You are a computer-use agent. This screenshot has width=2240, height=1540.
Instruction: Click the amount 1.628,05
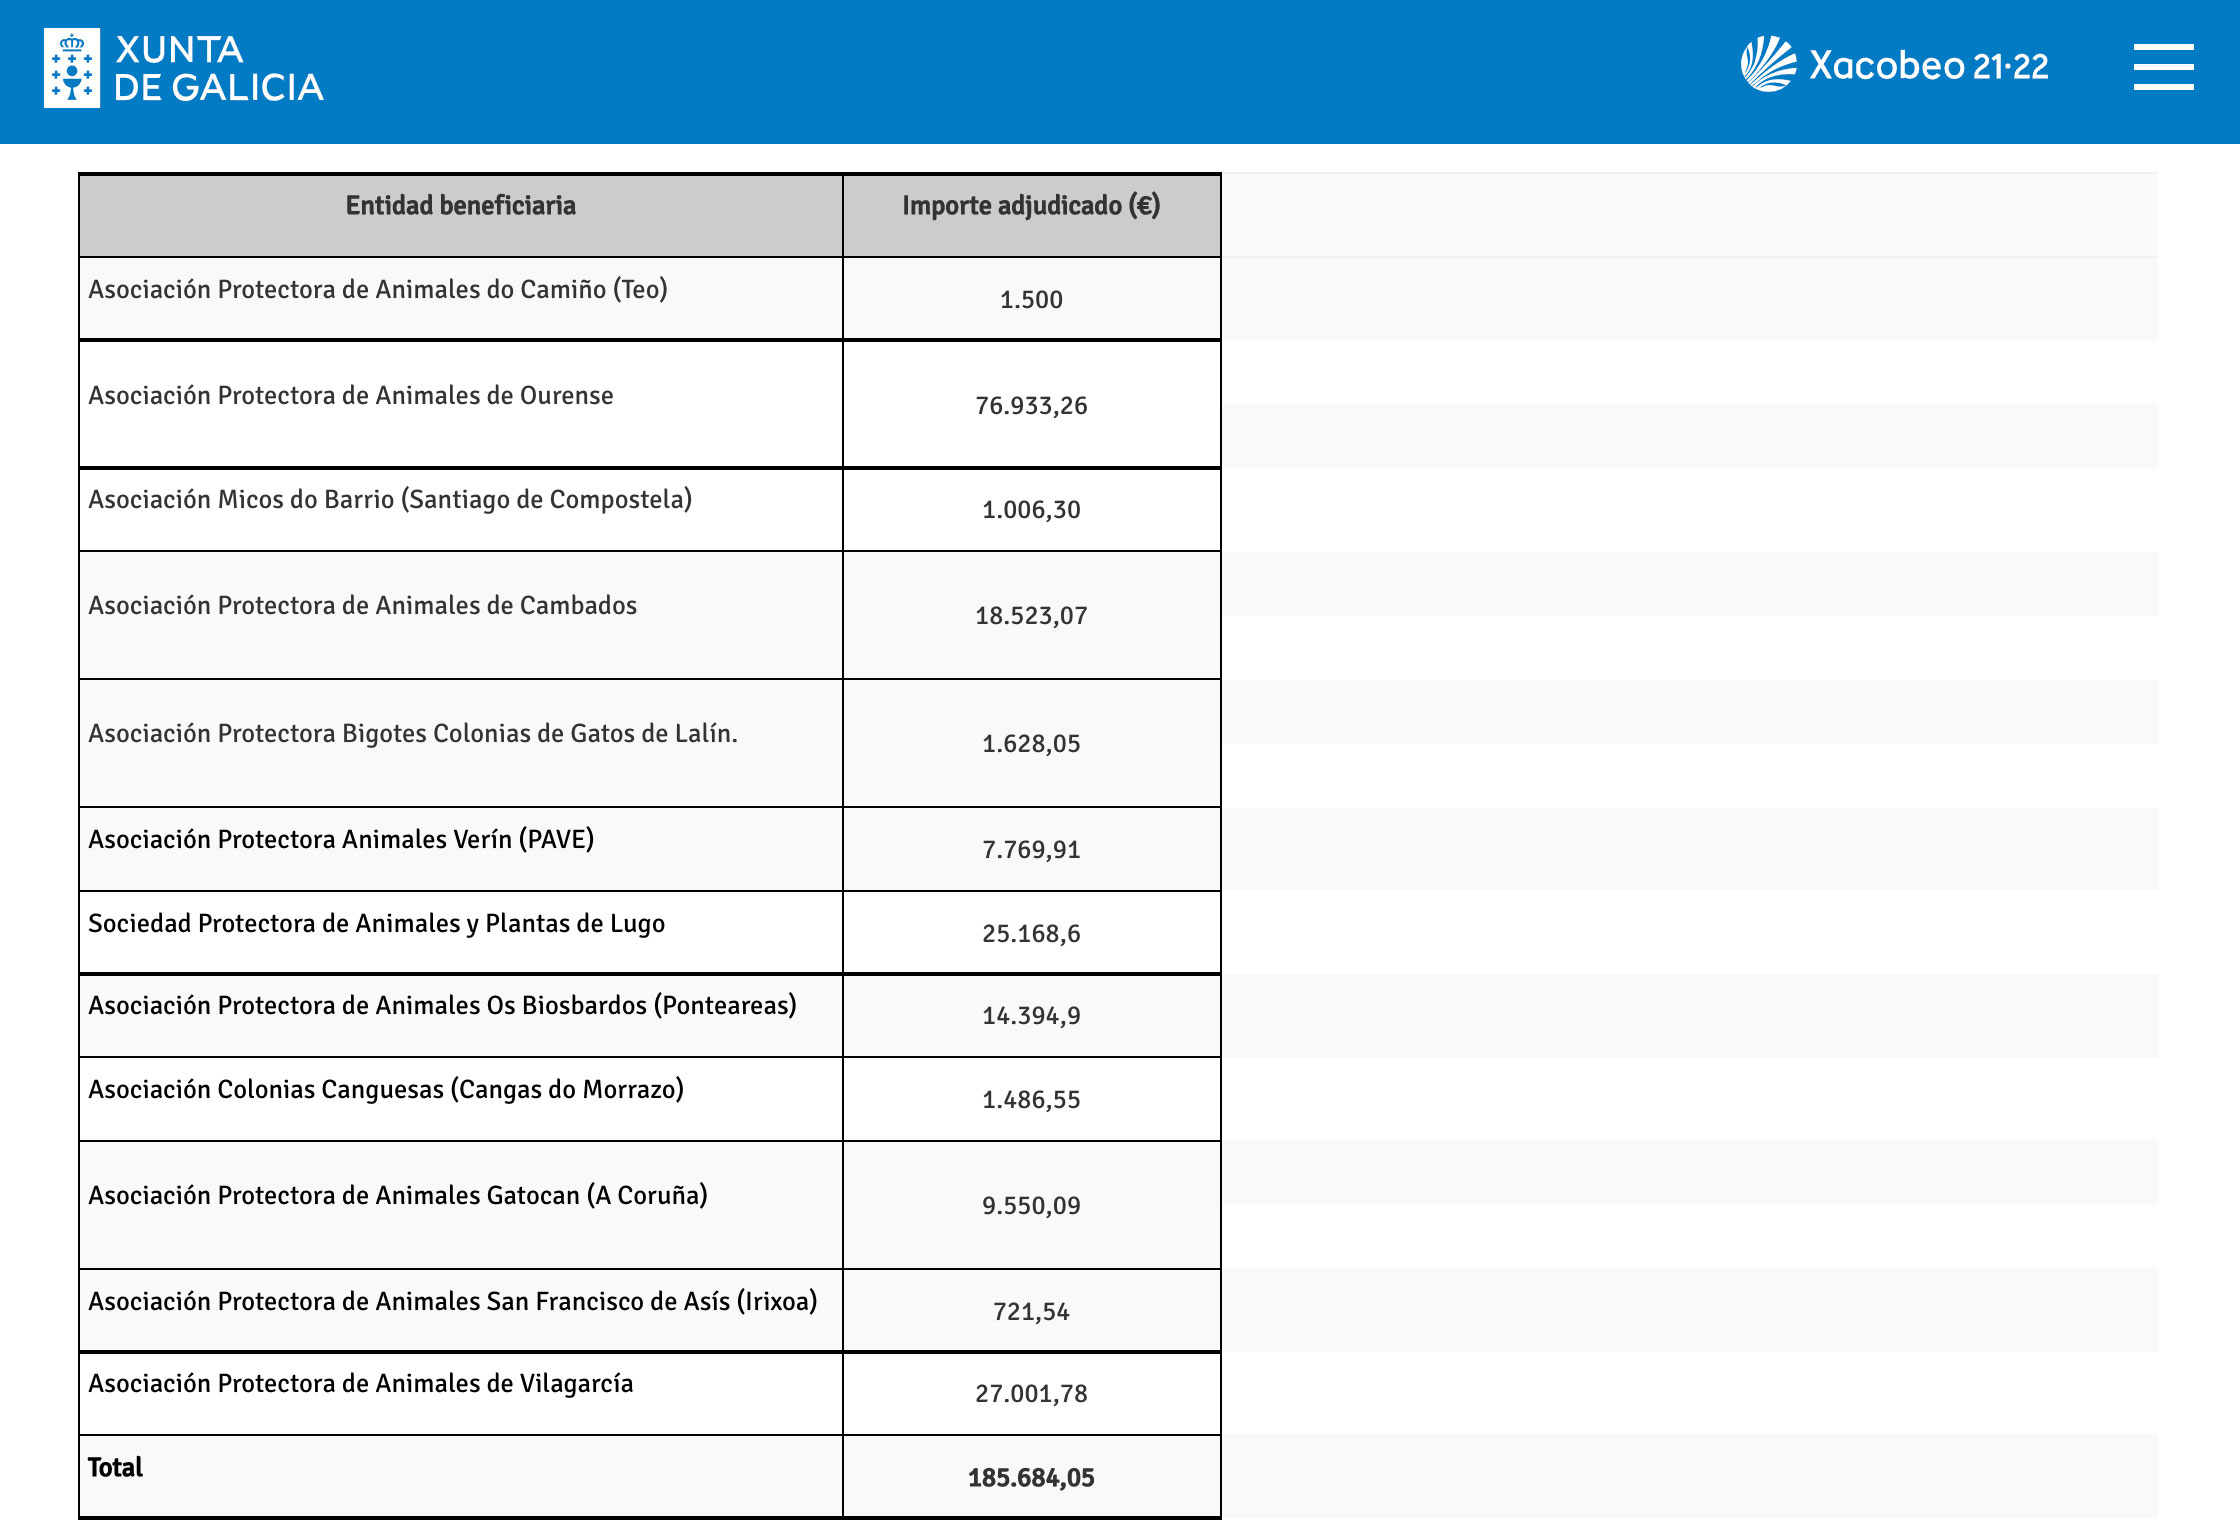[x=1031, y=744]
